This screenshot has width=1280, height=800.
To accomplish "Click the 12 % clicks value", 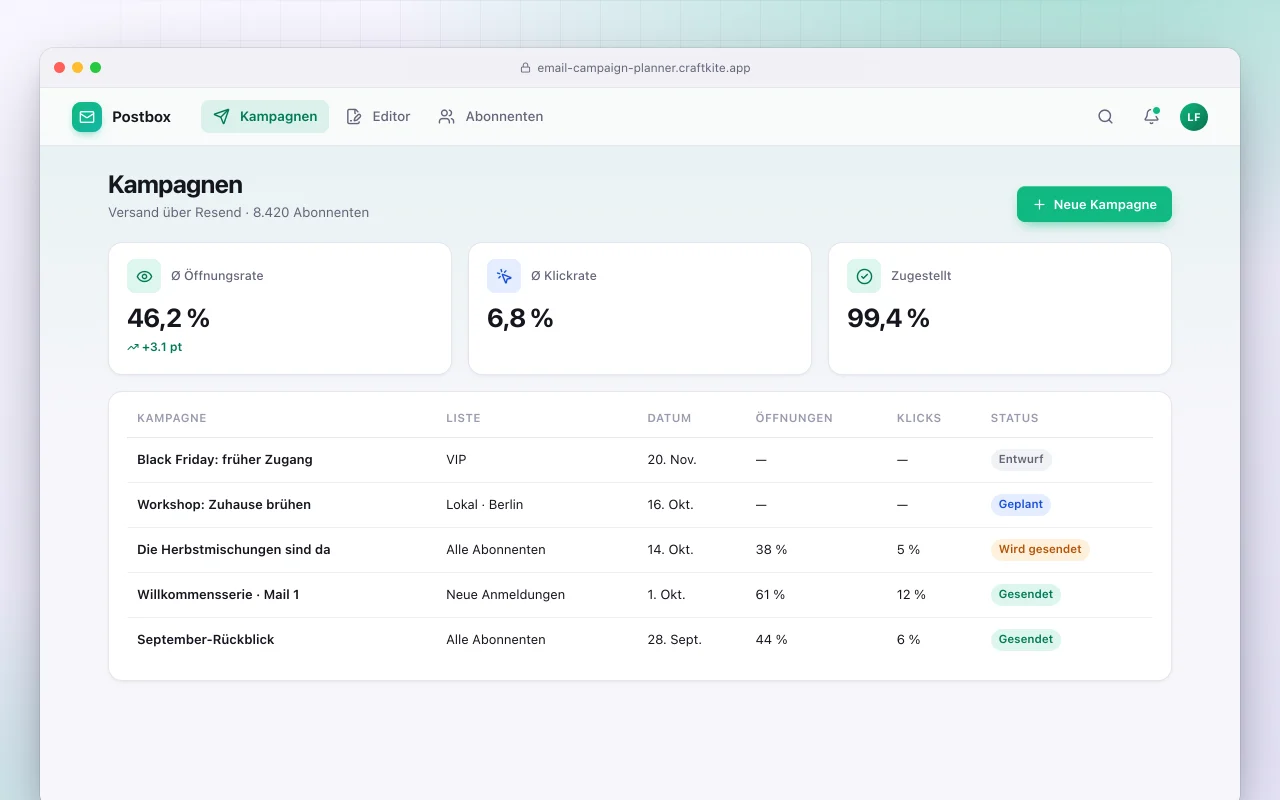I will pos(911,595).
